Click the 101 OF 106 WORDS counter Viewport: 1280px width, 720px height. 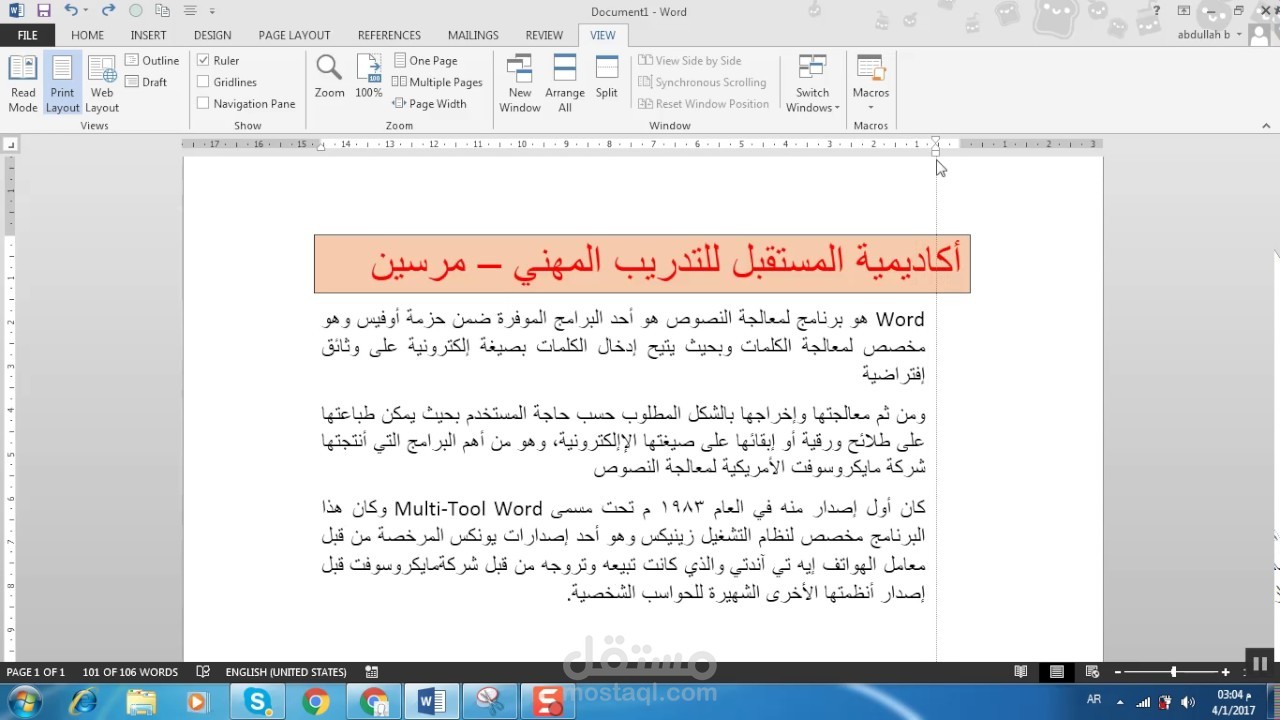130,672
